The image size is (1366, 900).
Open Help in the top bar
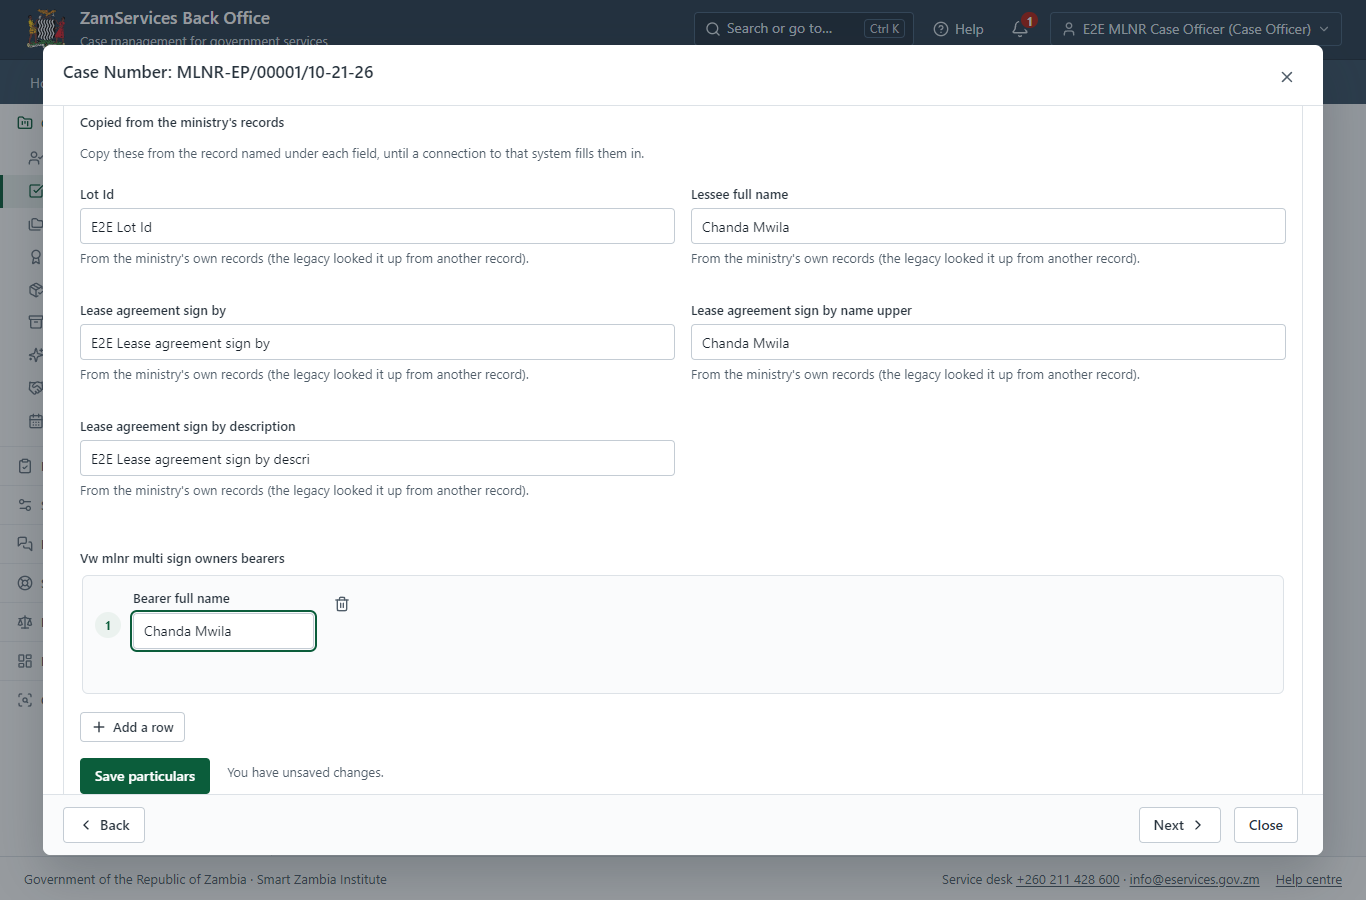pos(958,29)
